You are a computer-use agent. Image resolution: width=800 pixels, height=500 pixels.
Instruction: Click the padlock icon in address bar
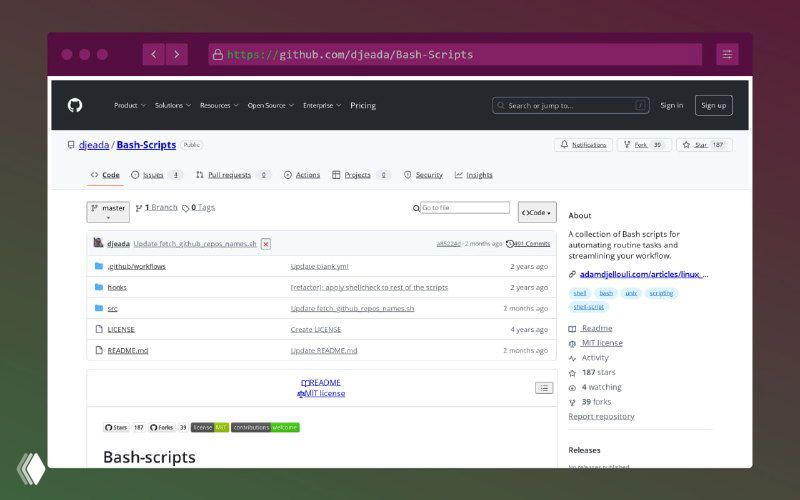pos(218,54)
